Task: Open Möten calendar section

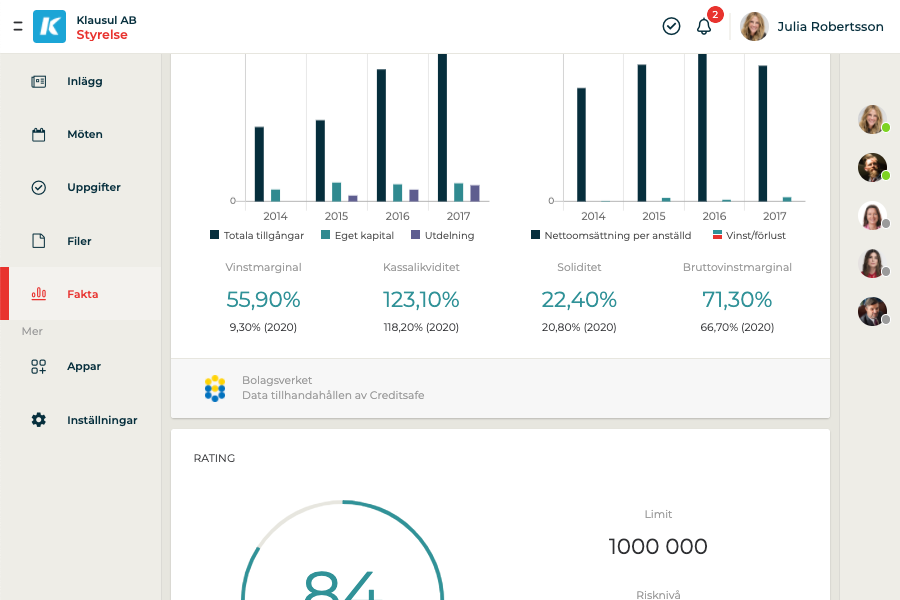Action: [84, 134]
